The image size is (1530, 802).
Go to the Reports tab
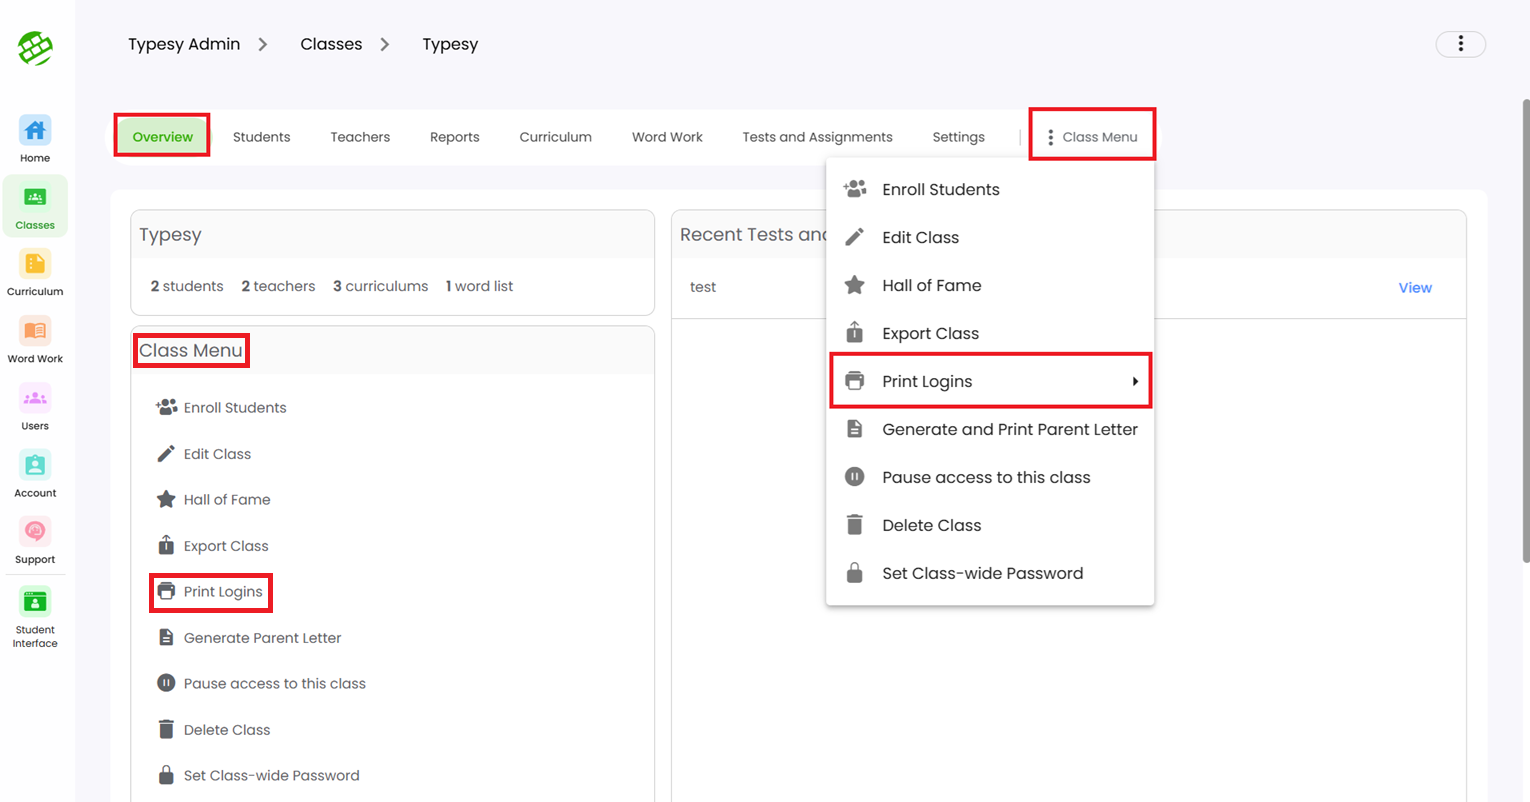[455, 137]
